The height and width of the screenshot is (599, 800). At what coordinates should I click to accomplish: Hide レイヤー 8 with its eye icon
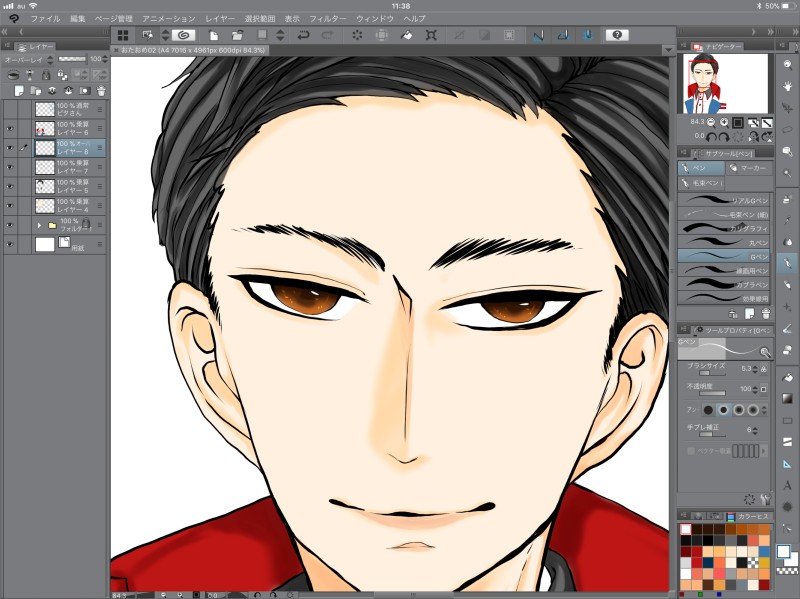10,147
